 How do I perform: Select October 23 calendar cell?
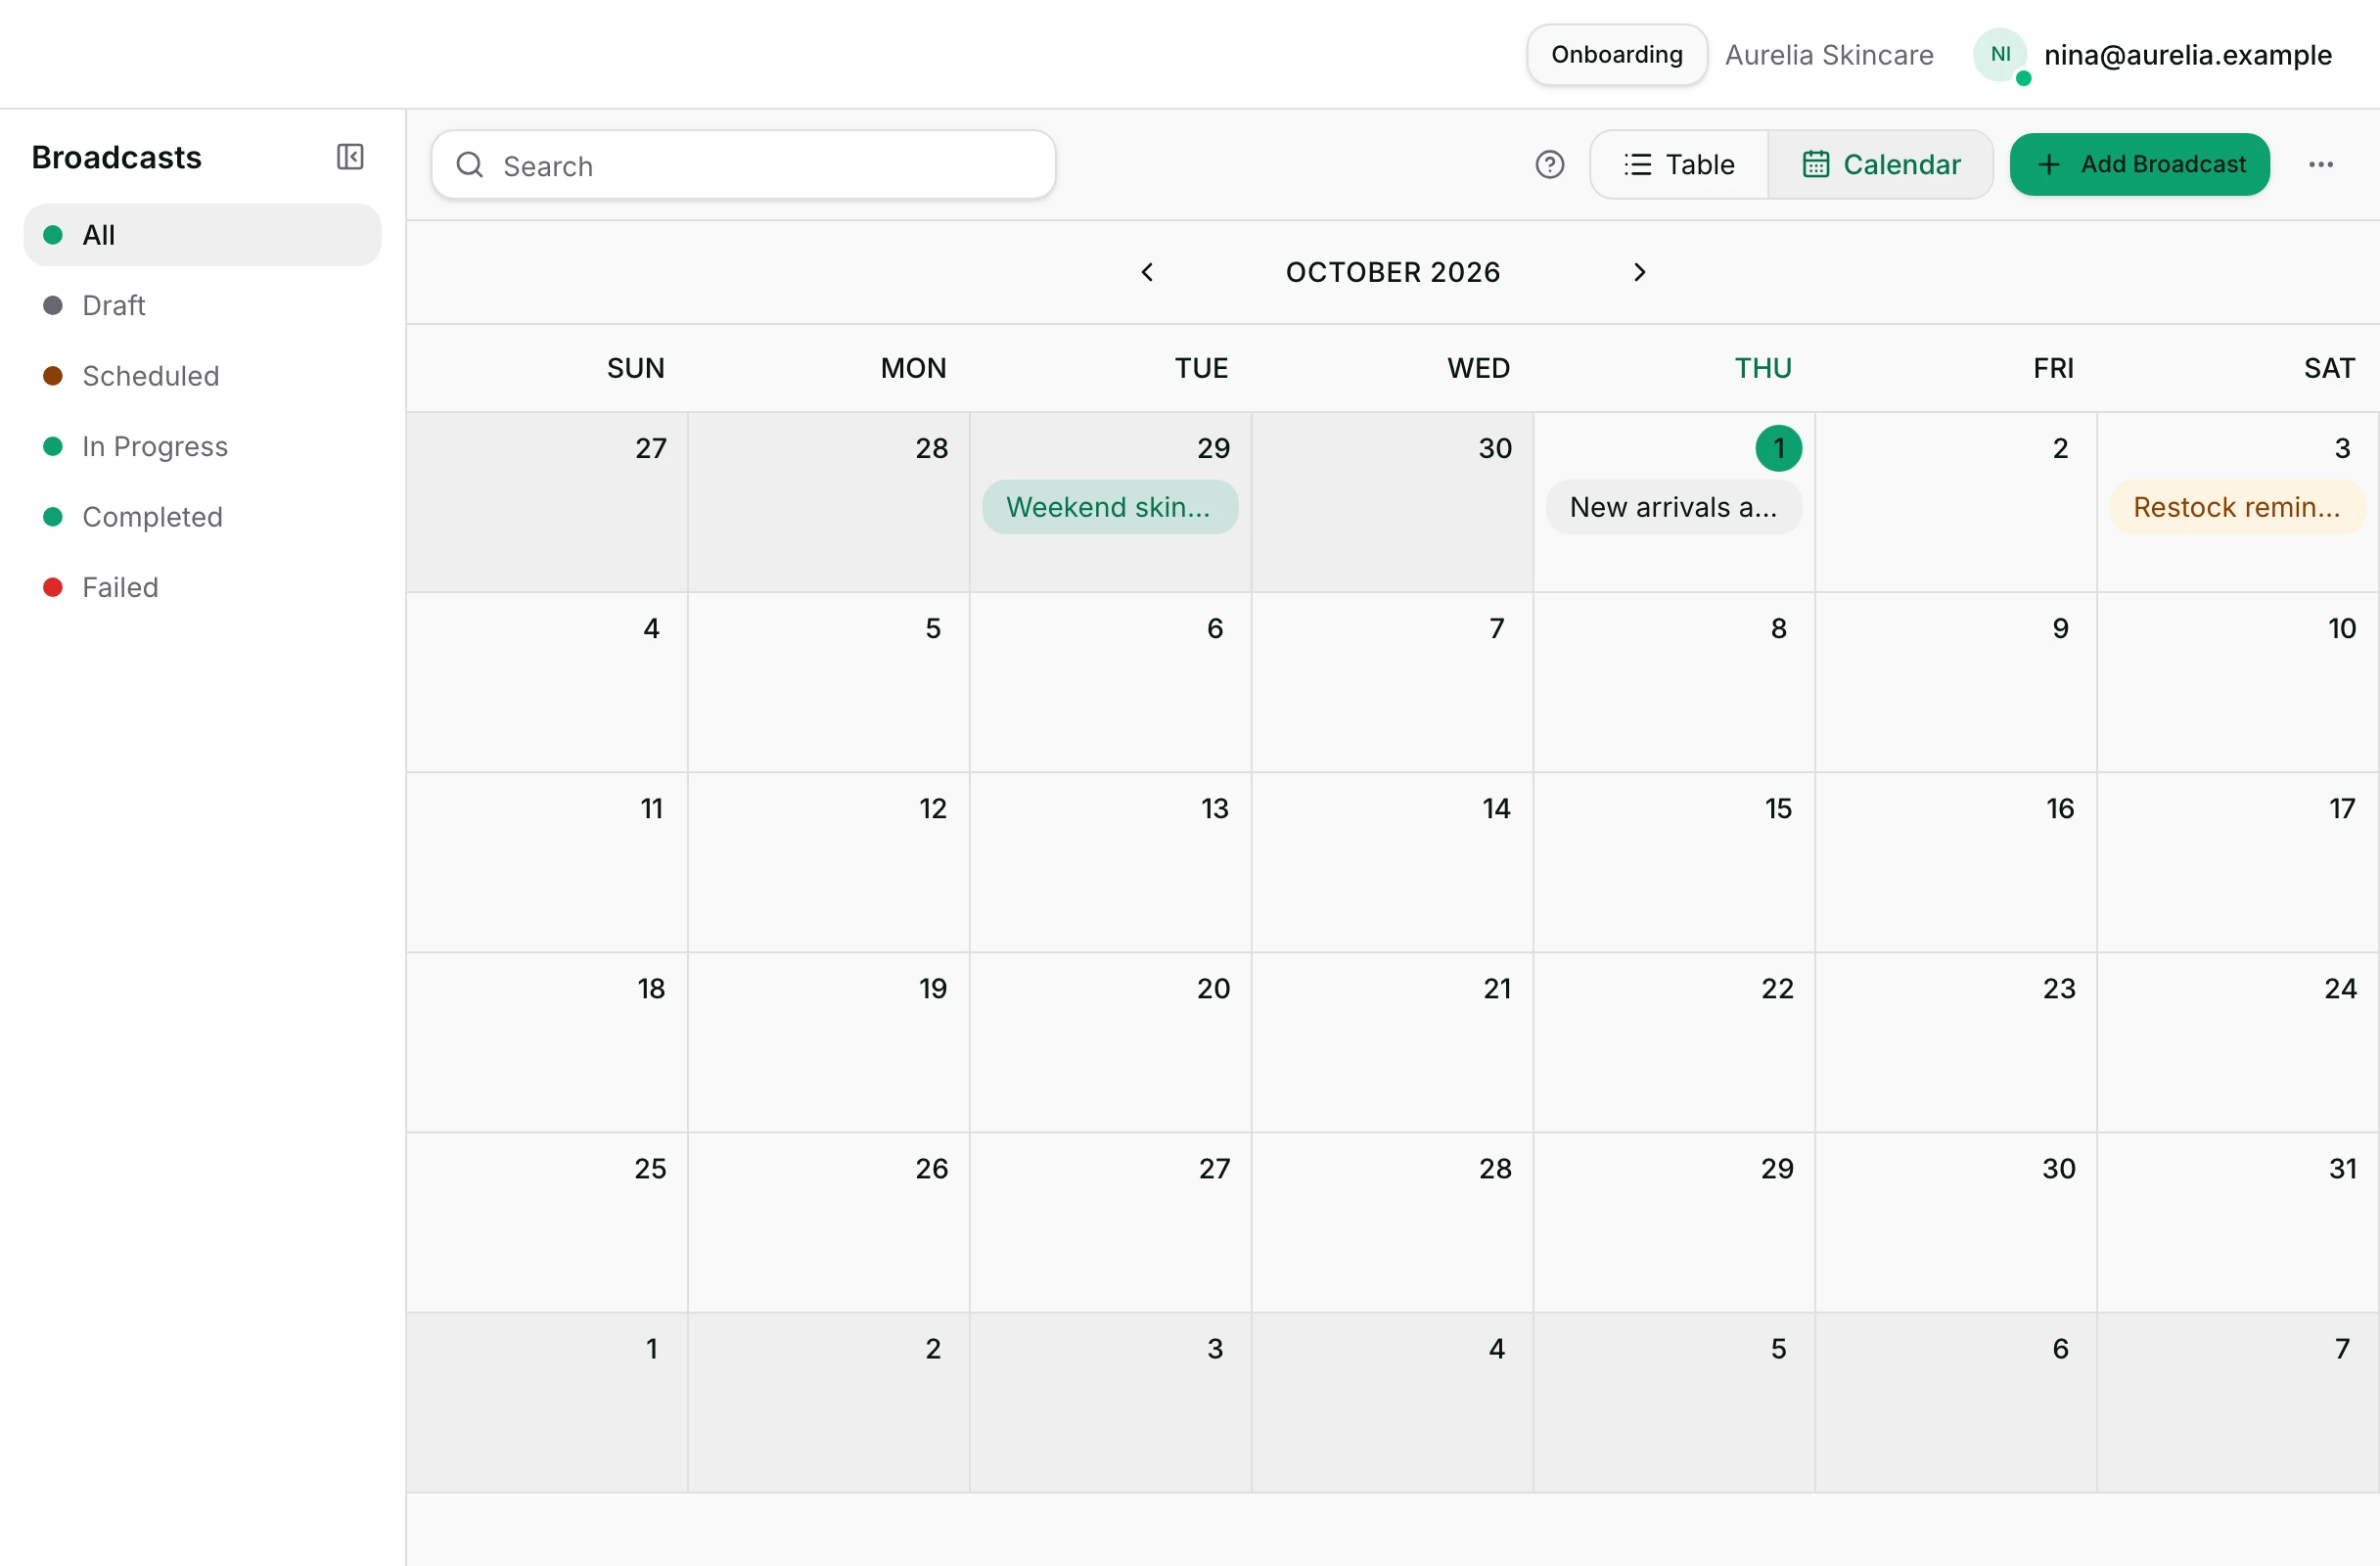[x=1957, y=1042]
